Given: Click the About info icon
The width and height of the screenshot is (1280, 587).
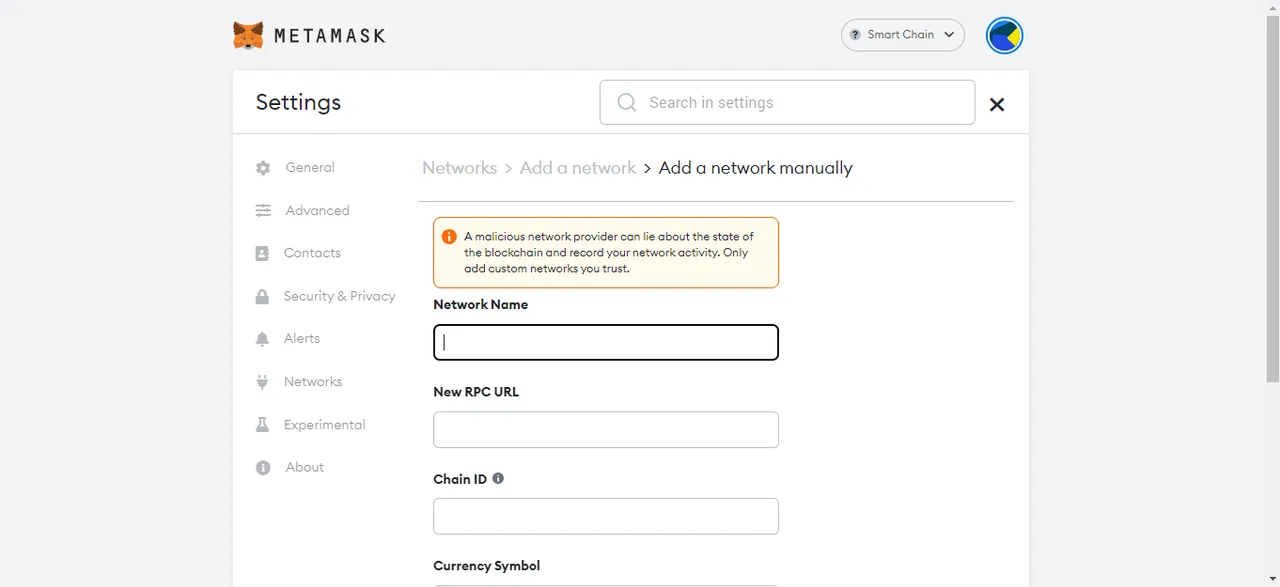Looking at the screenshot, I should (263, 468).
